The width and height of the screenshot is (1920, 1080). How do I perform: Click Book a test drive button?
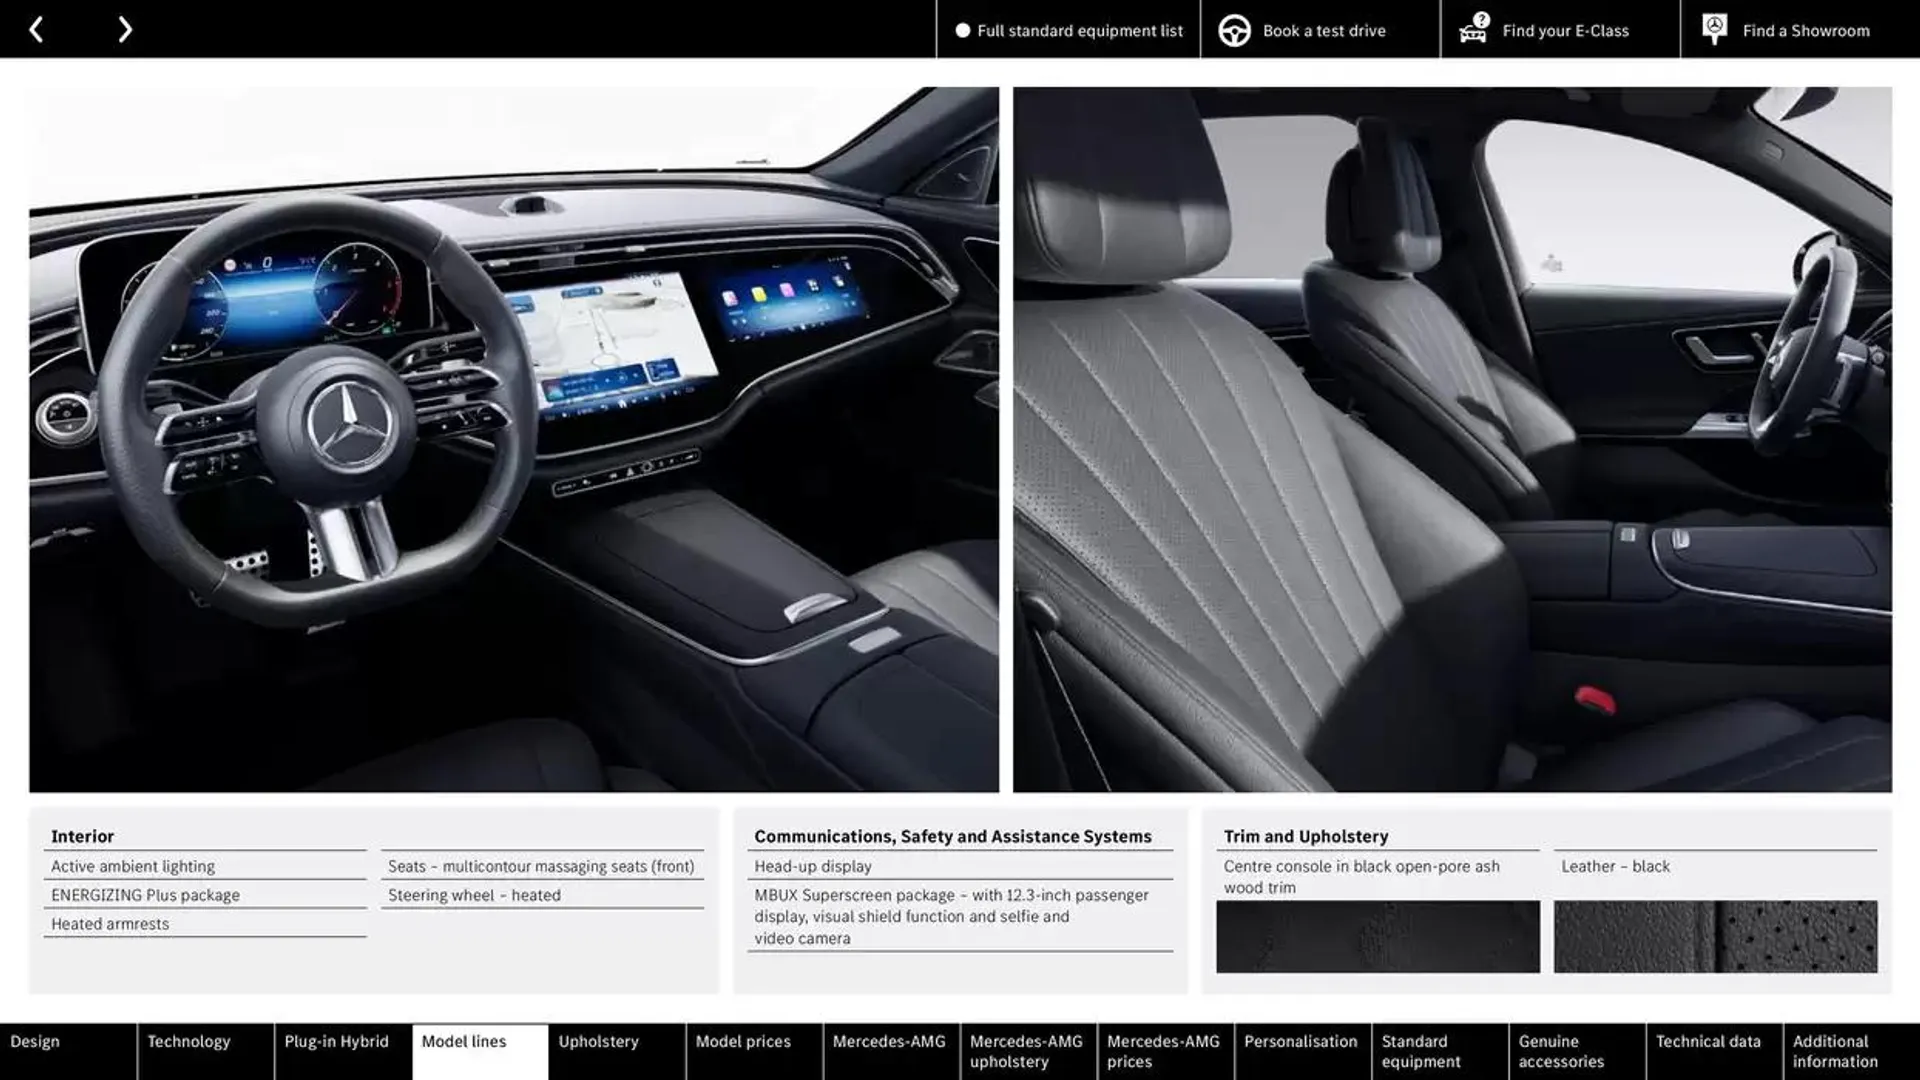point(1303,29)
